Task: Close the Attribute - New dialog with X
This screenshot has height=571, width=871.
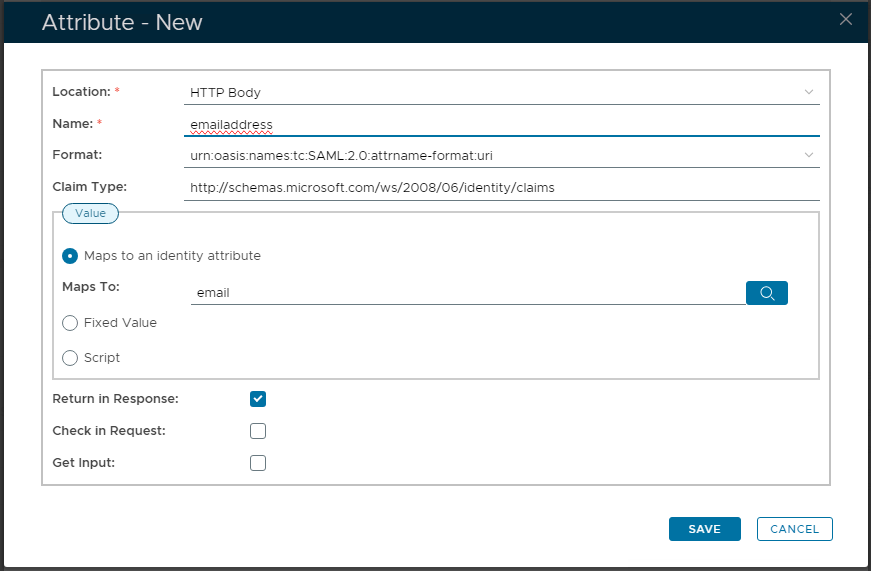Action: pyautogui.click(x=846, y=19)
